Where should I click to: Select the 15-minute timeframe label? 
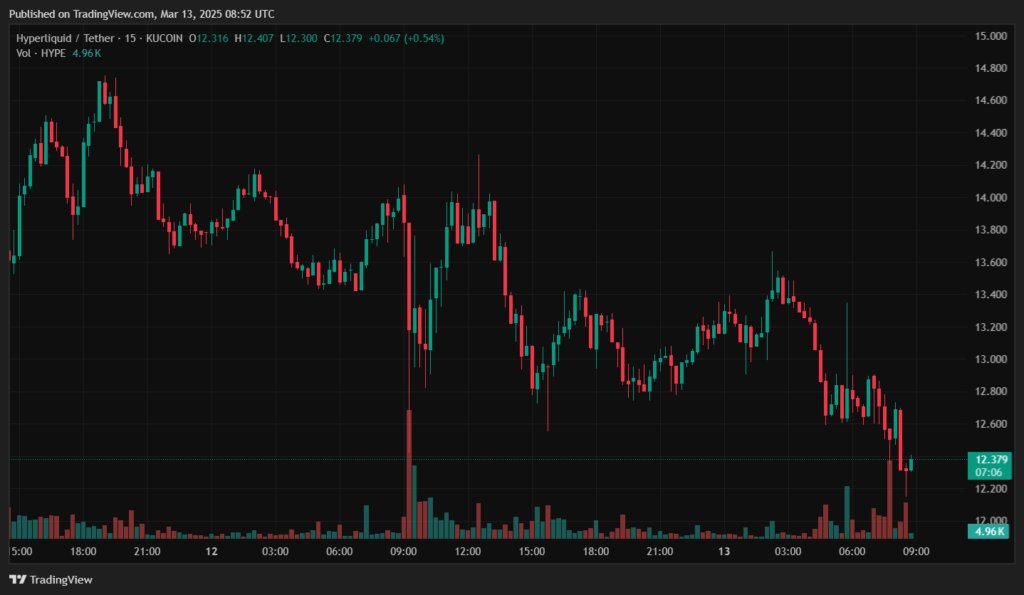[131, 37]
